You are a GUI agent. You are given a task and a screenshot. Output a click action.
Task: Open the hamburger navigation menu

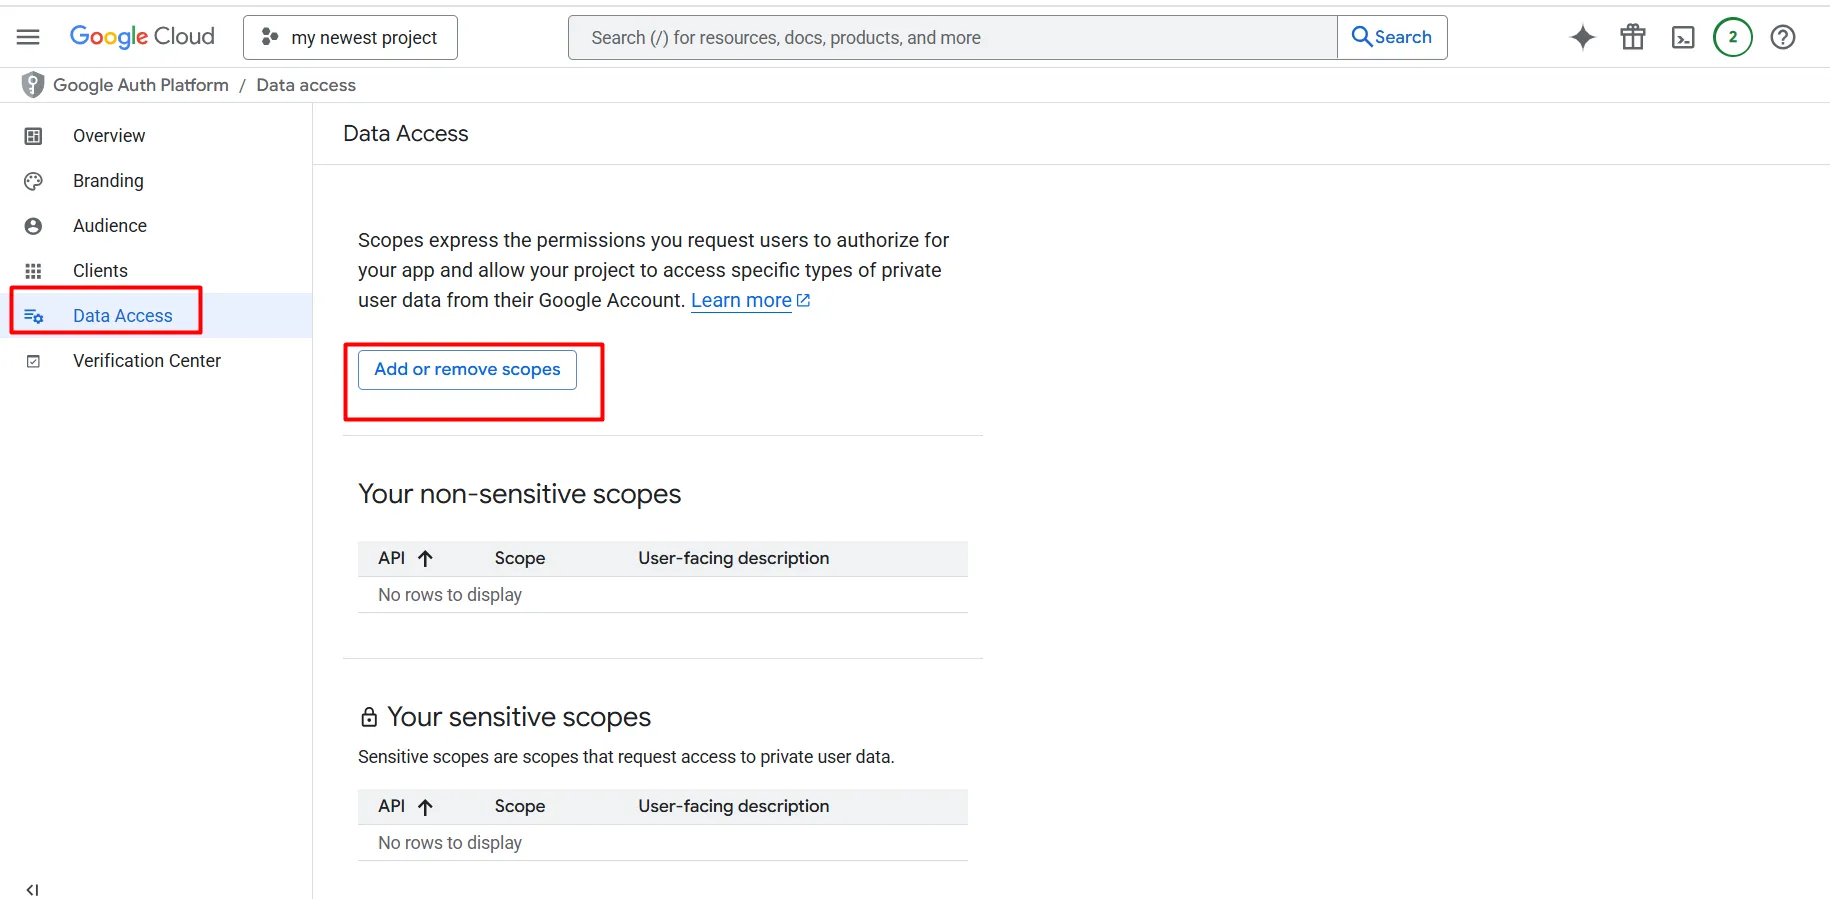pyautogui.click(x=28, y=37)
